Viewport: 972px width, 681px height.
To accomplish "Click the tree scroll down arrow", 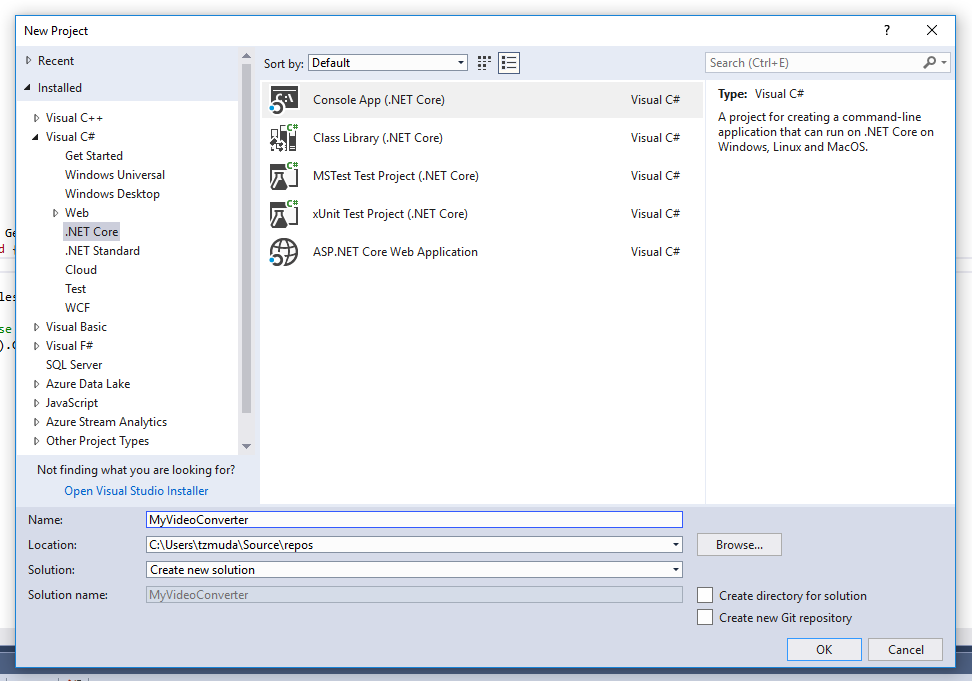I will 246,446.
